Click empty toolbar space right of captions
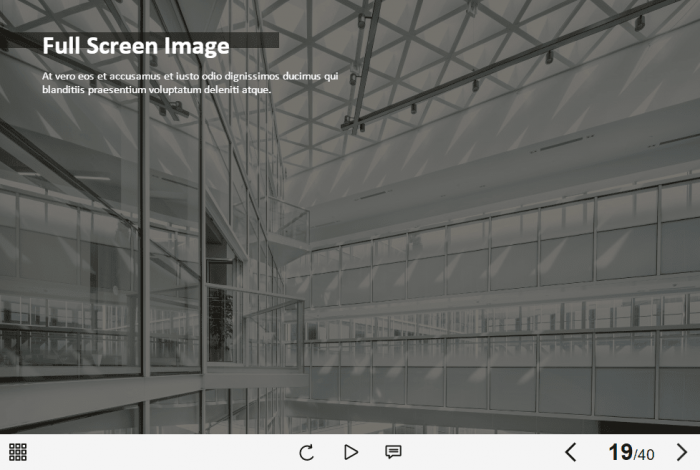 pyautogui.click(x=480, y=452)
